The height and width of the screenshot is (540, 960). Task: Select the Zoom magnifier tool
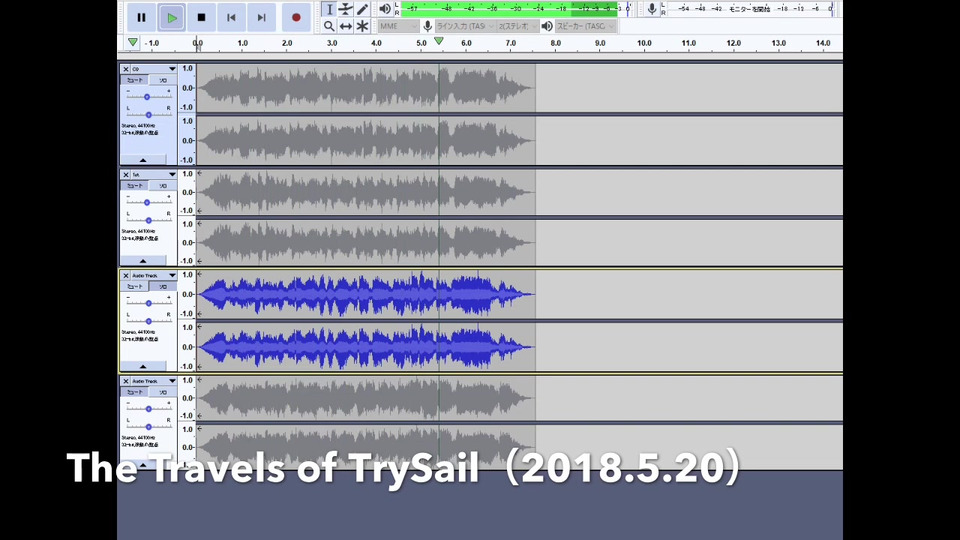(x=329, y=26)
